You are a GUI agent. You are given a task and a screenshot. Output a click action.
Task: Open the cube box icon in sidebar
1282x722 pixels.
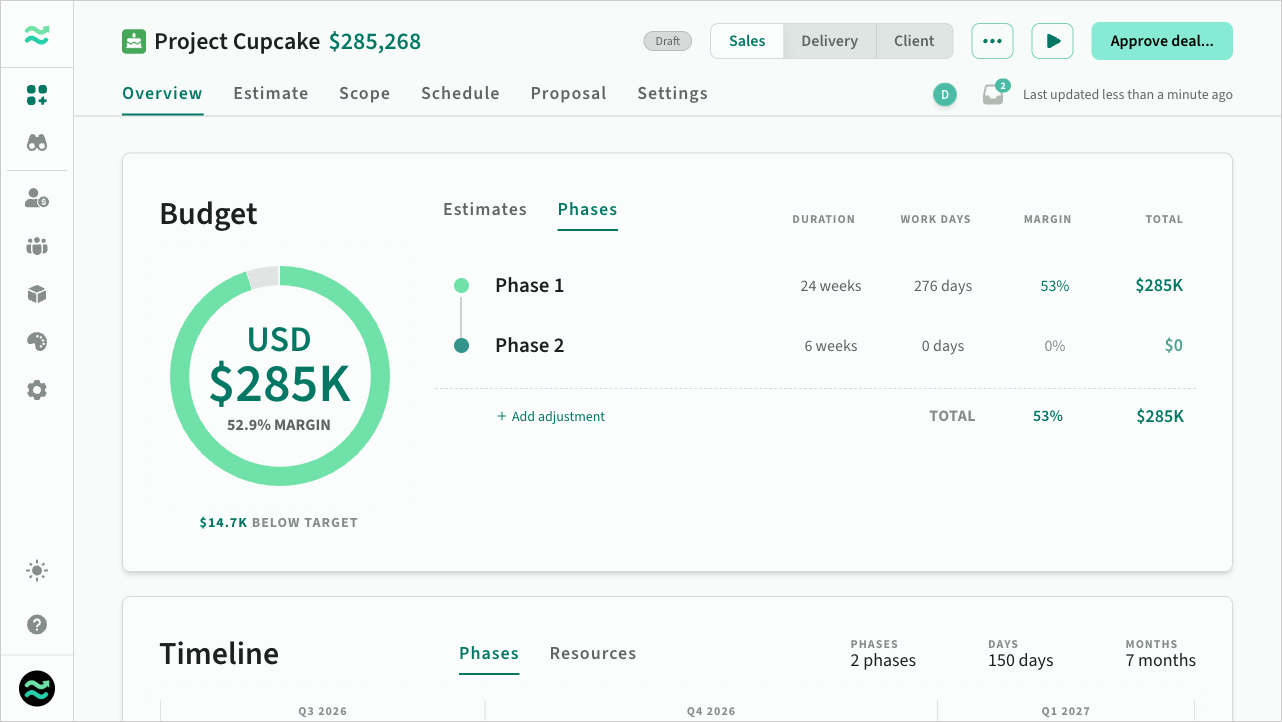coord(37,294)
